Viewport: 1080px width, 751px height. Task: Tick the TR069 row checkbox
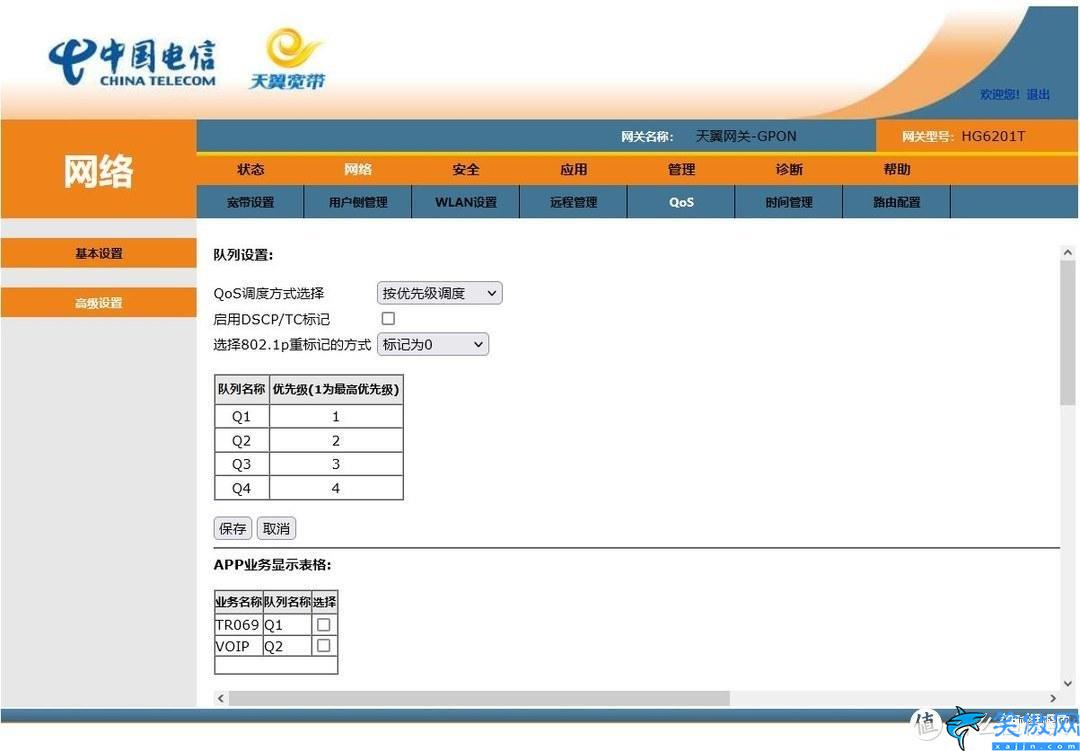[x=323, y=625]
